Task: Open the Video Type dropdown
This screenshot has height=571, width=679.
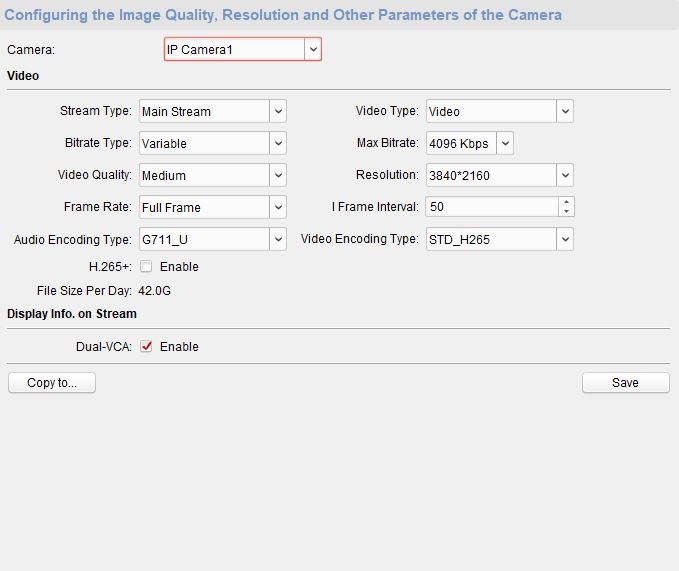Action: coord(565,111)
